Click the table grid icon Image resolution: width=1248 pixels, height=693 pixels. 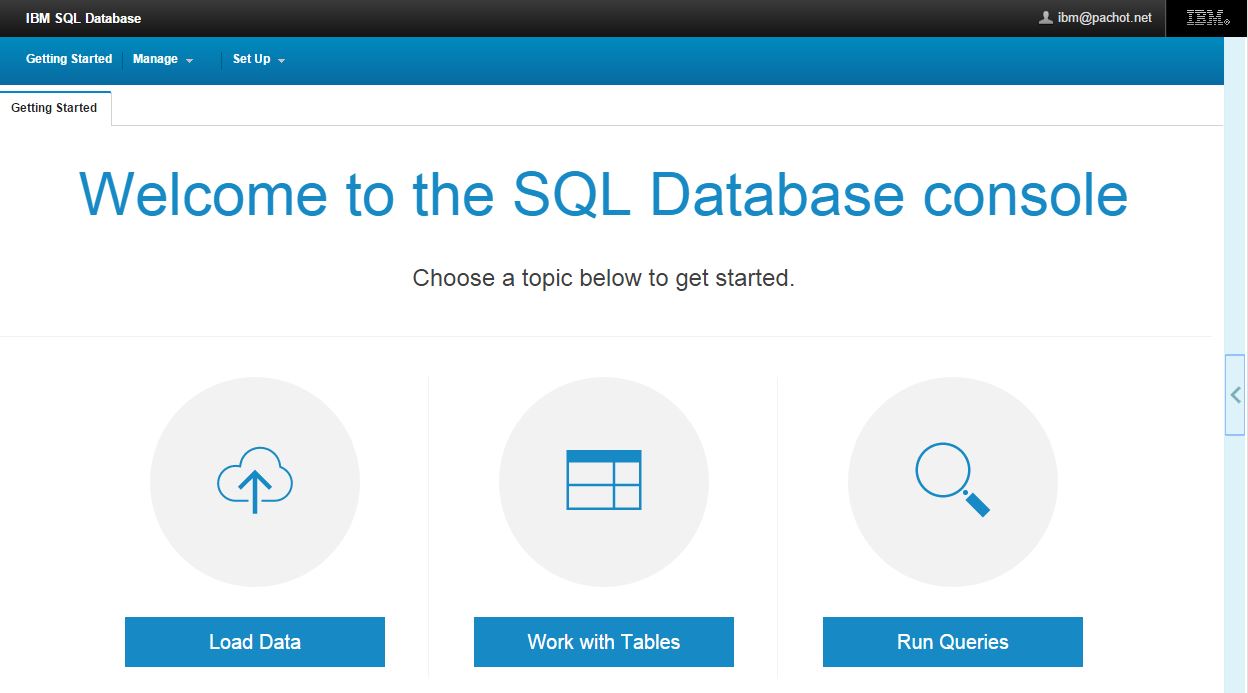[x=604, y=480]
